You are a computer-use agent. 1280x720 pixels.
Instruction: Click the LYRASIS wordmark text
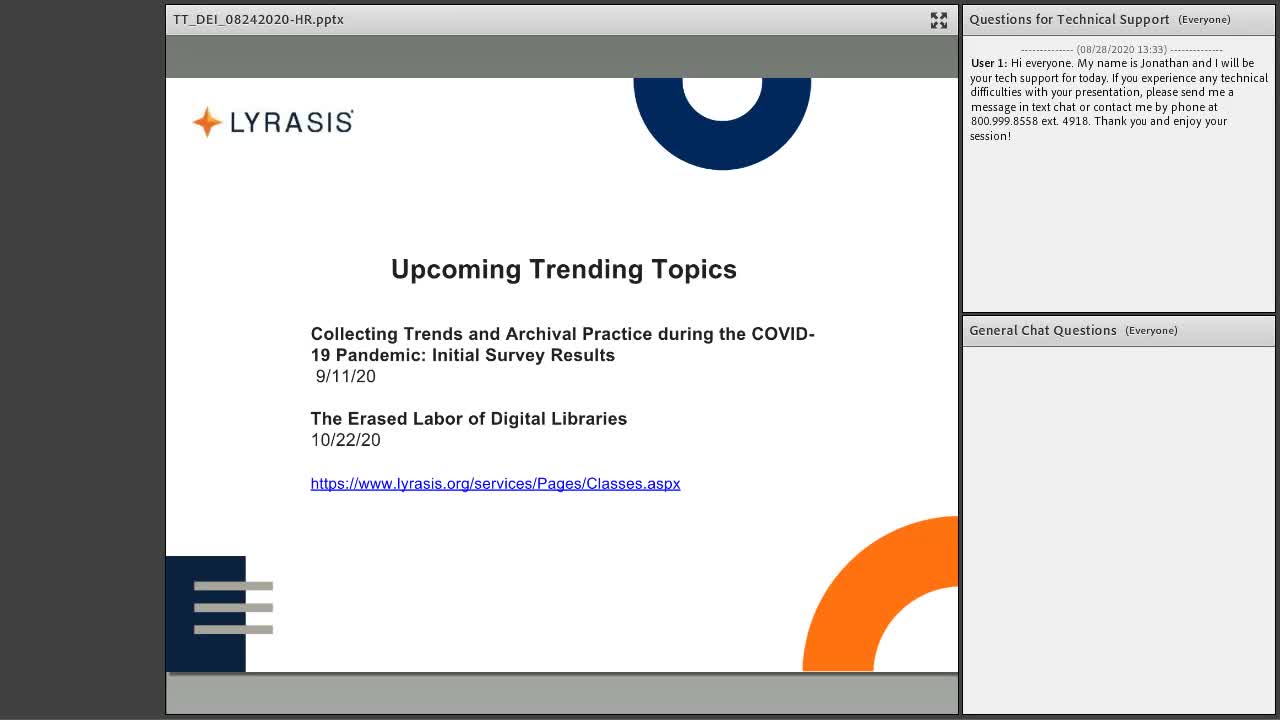(x=291, y=122)
